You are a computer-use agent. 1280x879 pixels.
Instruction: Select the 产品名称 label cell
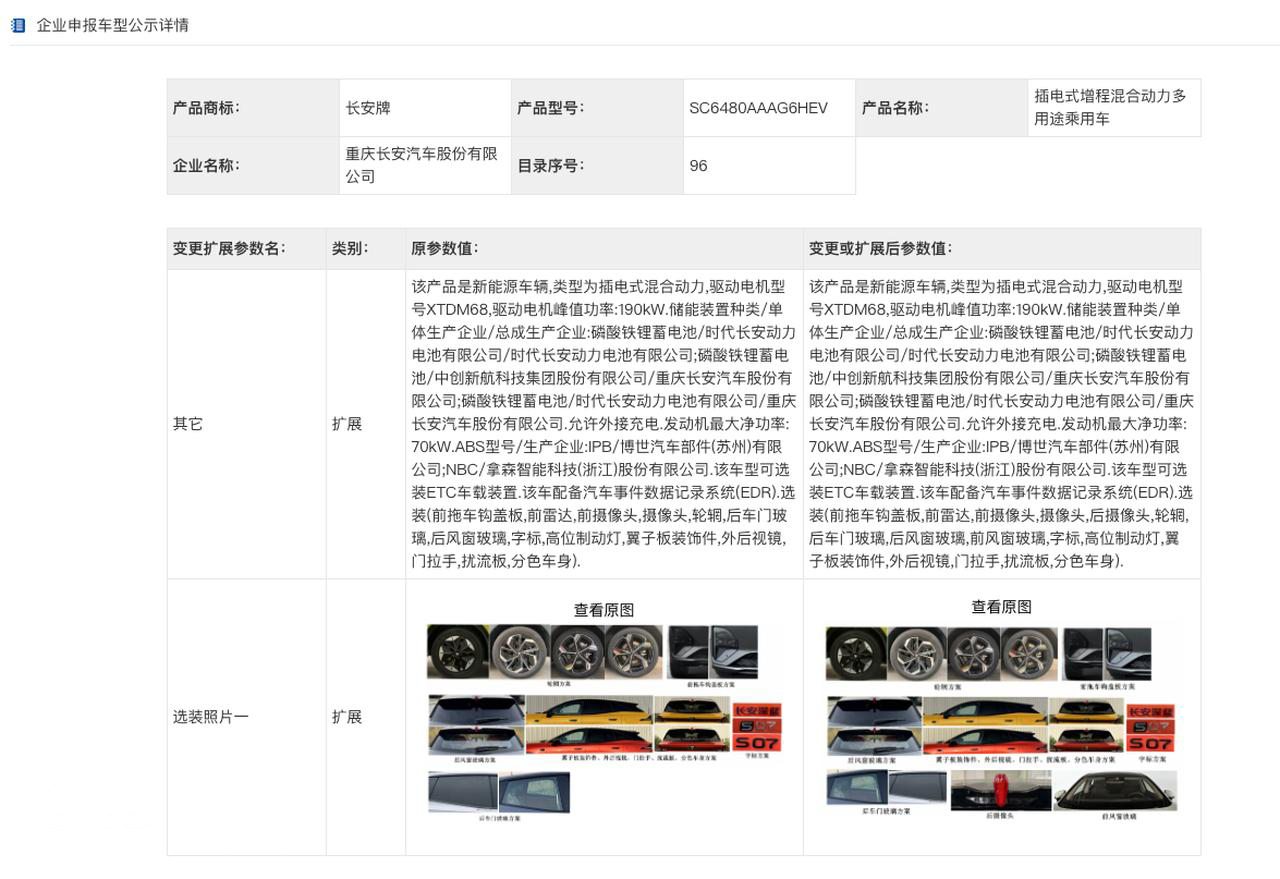(x=942, y=108)
